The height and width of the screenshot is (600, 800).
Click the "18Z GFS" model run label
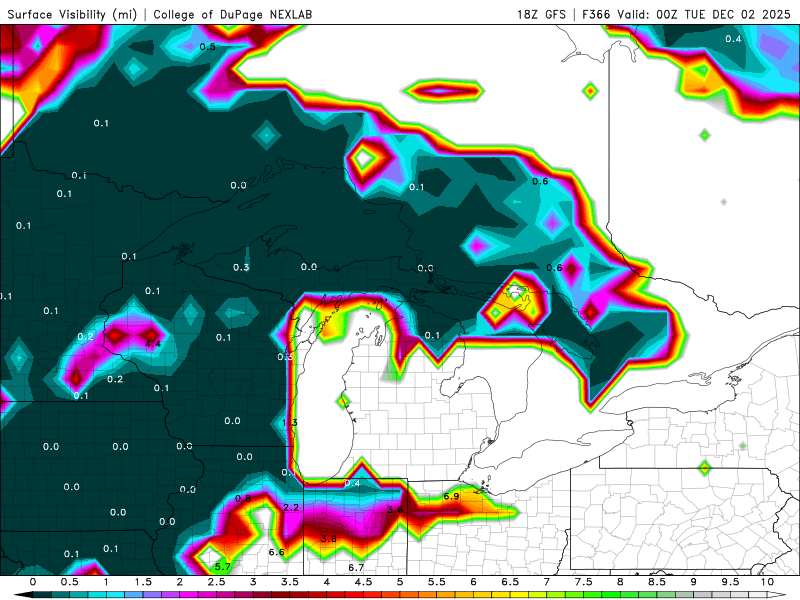(541, 14)
